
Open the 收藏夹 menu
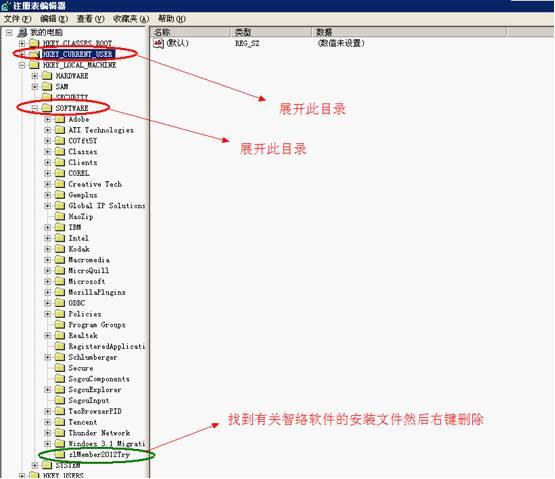[131, 19]
